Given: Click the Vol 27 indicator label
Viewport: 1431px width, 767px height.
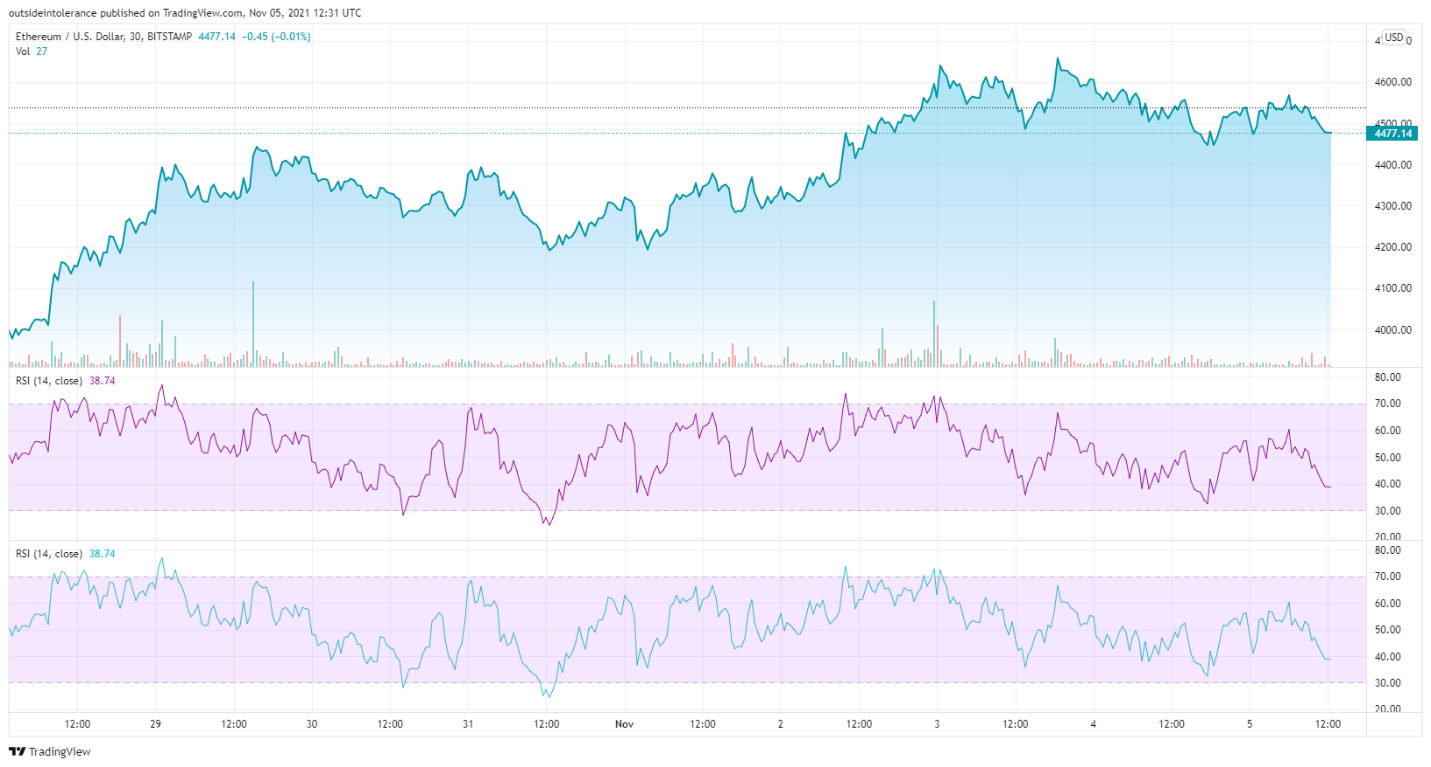Looking at the screenshot, I should coord(31,51).
